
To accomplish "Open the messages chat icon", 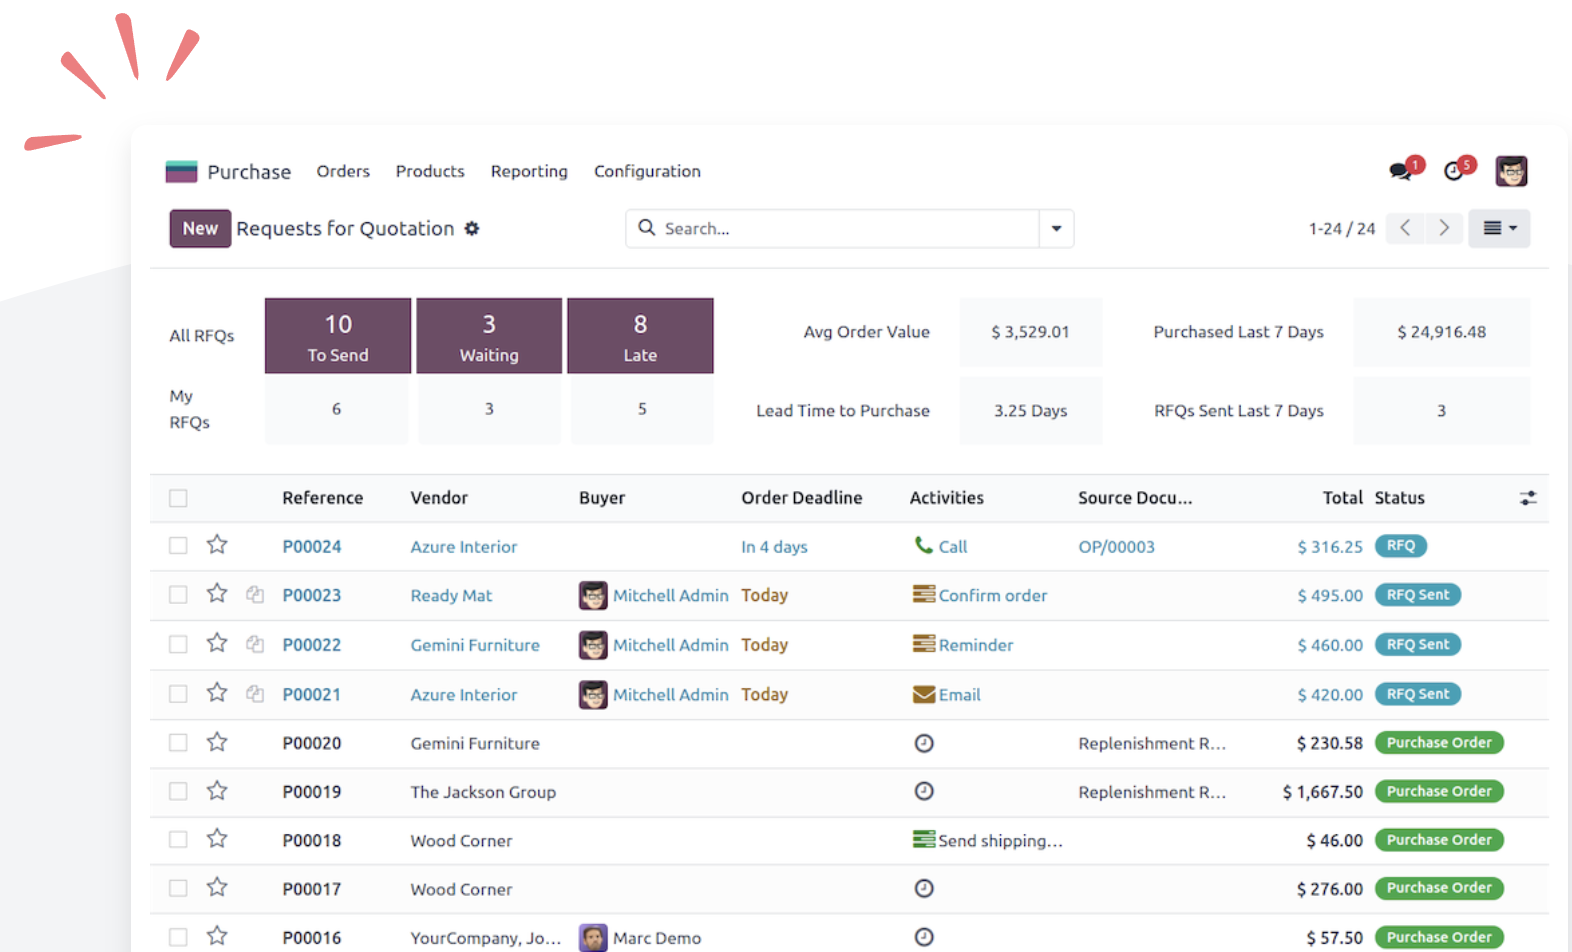I will pos(1400,171).
